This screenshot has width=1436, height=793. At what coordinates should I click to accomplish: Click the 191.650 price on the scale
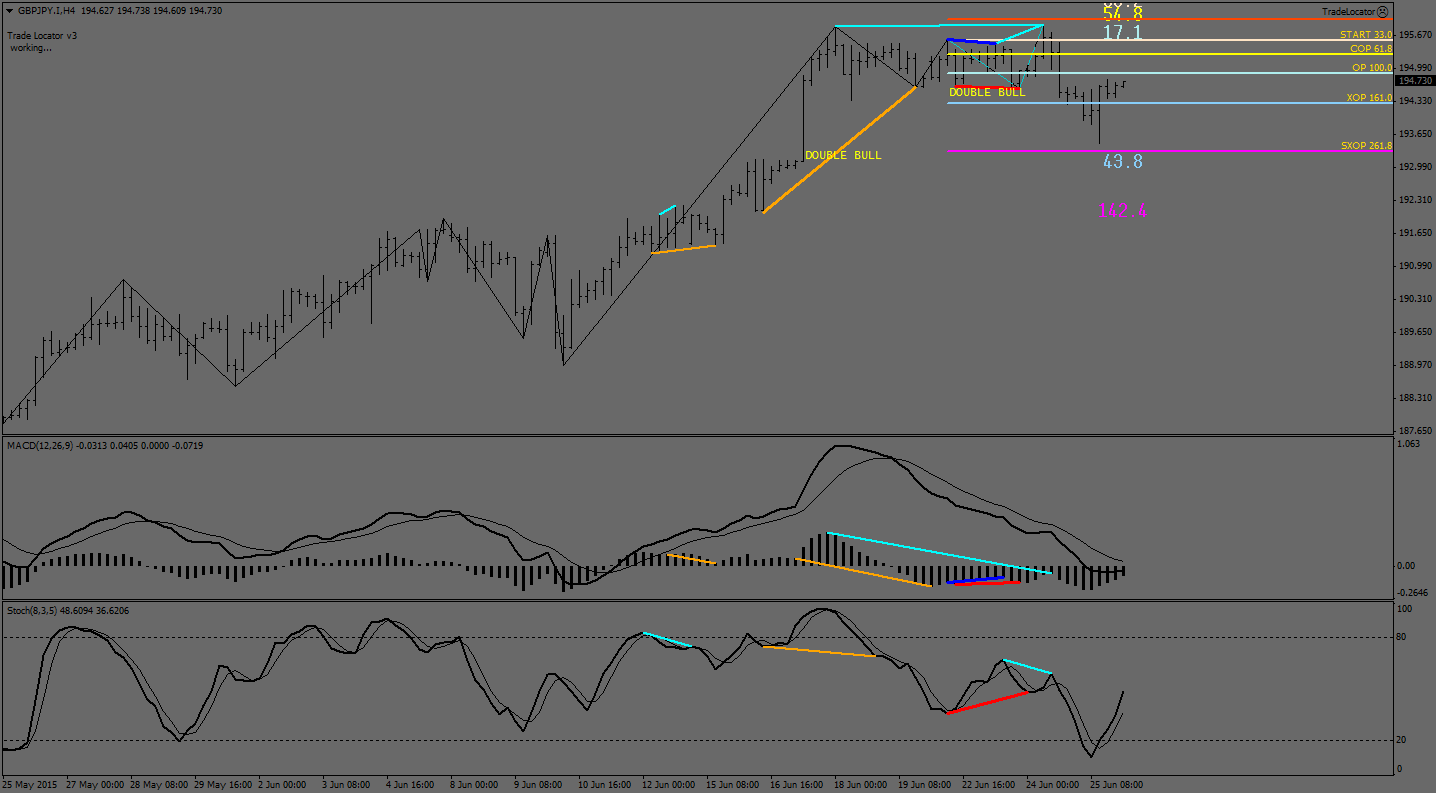1415,233
